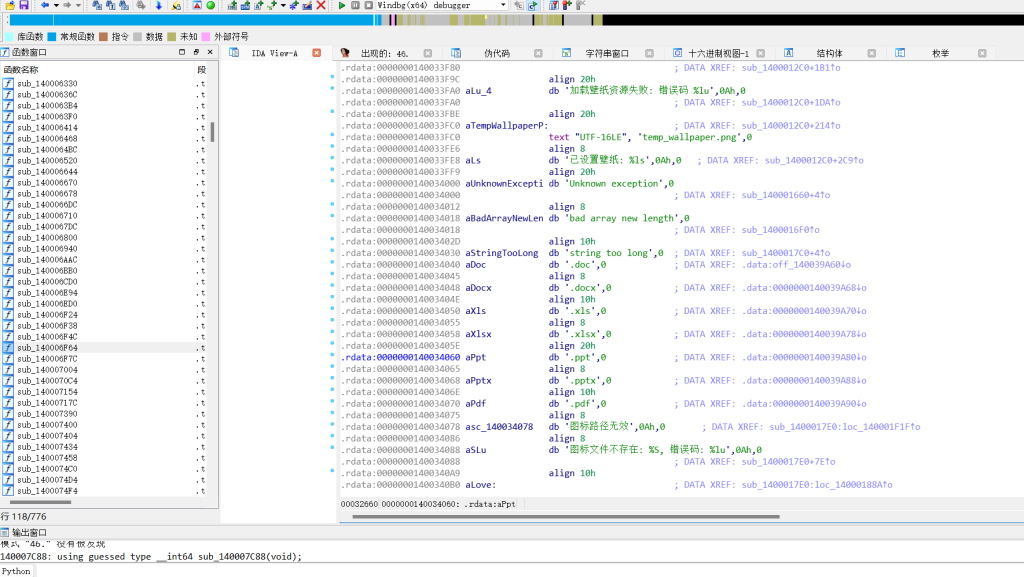Viewport: 1024px width, 577px height.
Task: Switch to the IDA View-A tab
Action: click(x=276, y=53)
